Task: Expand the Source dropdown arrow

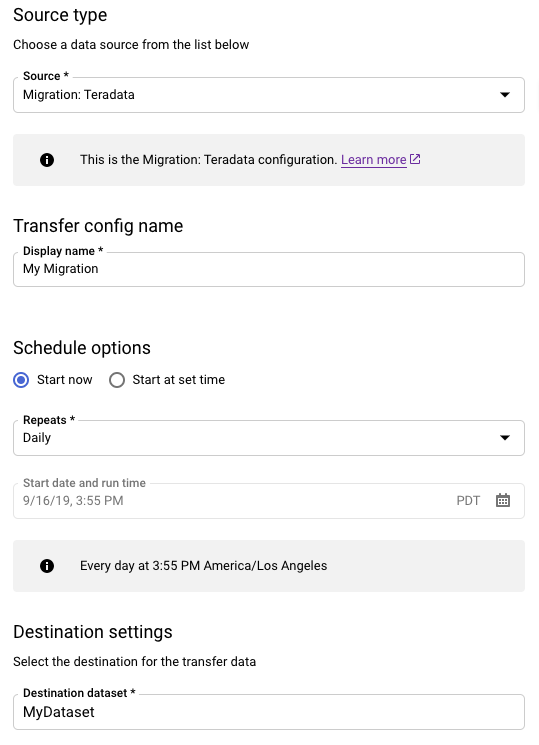Action: click(505, 95)
